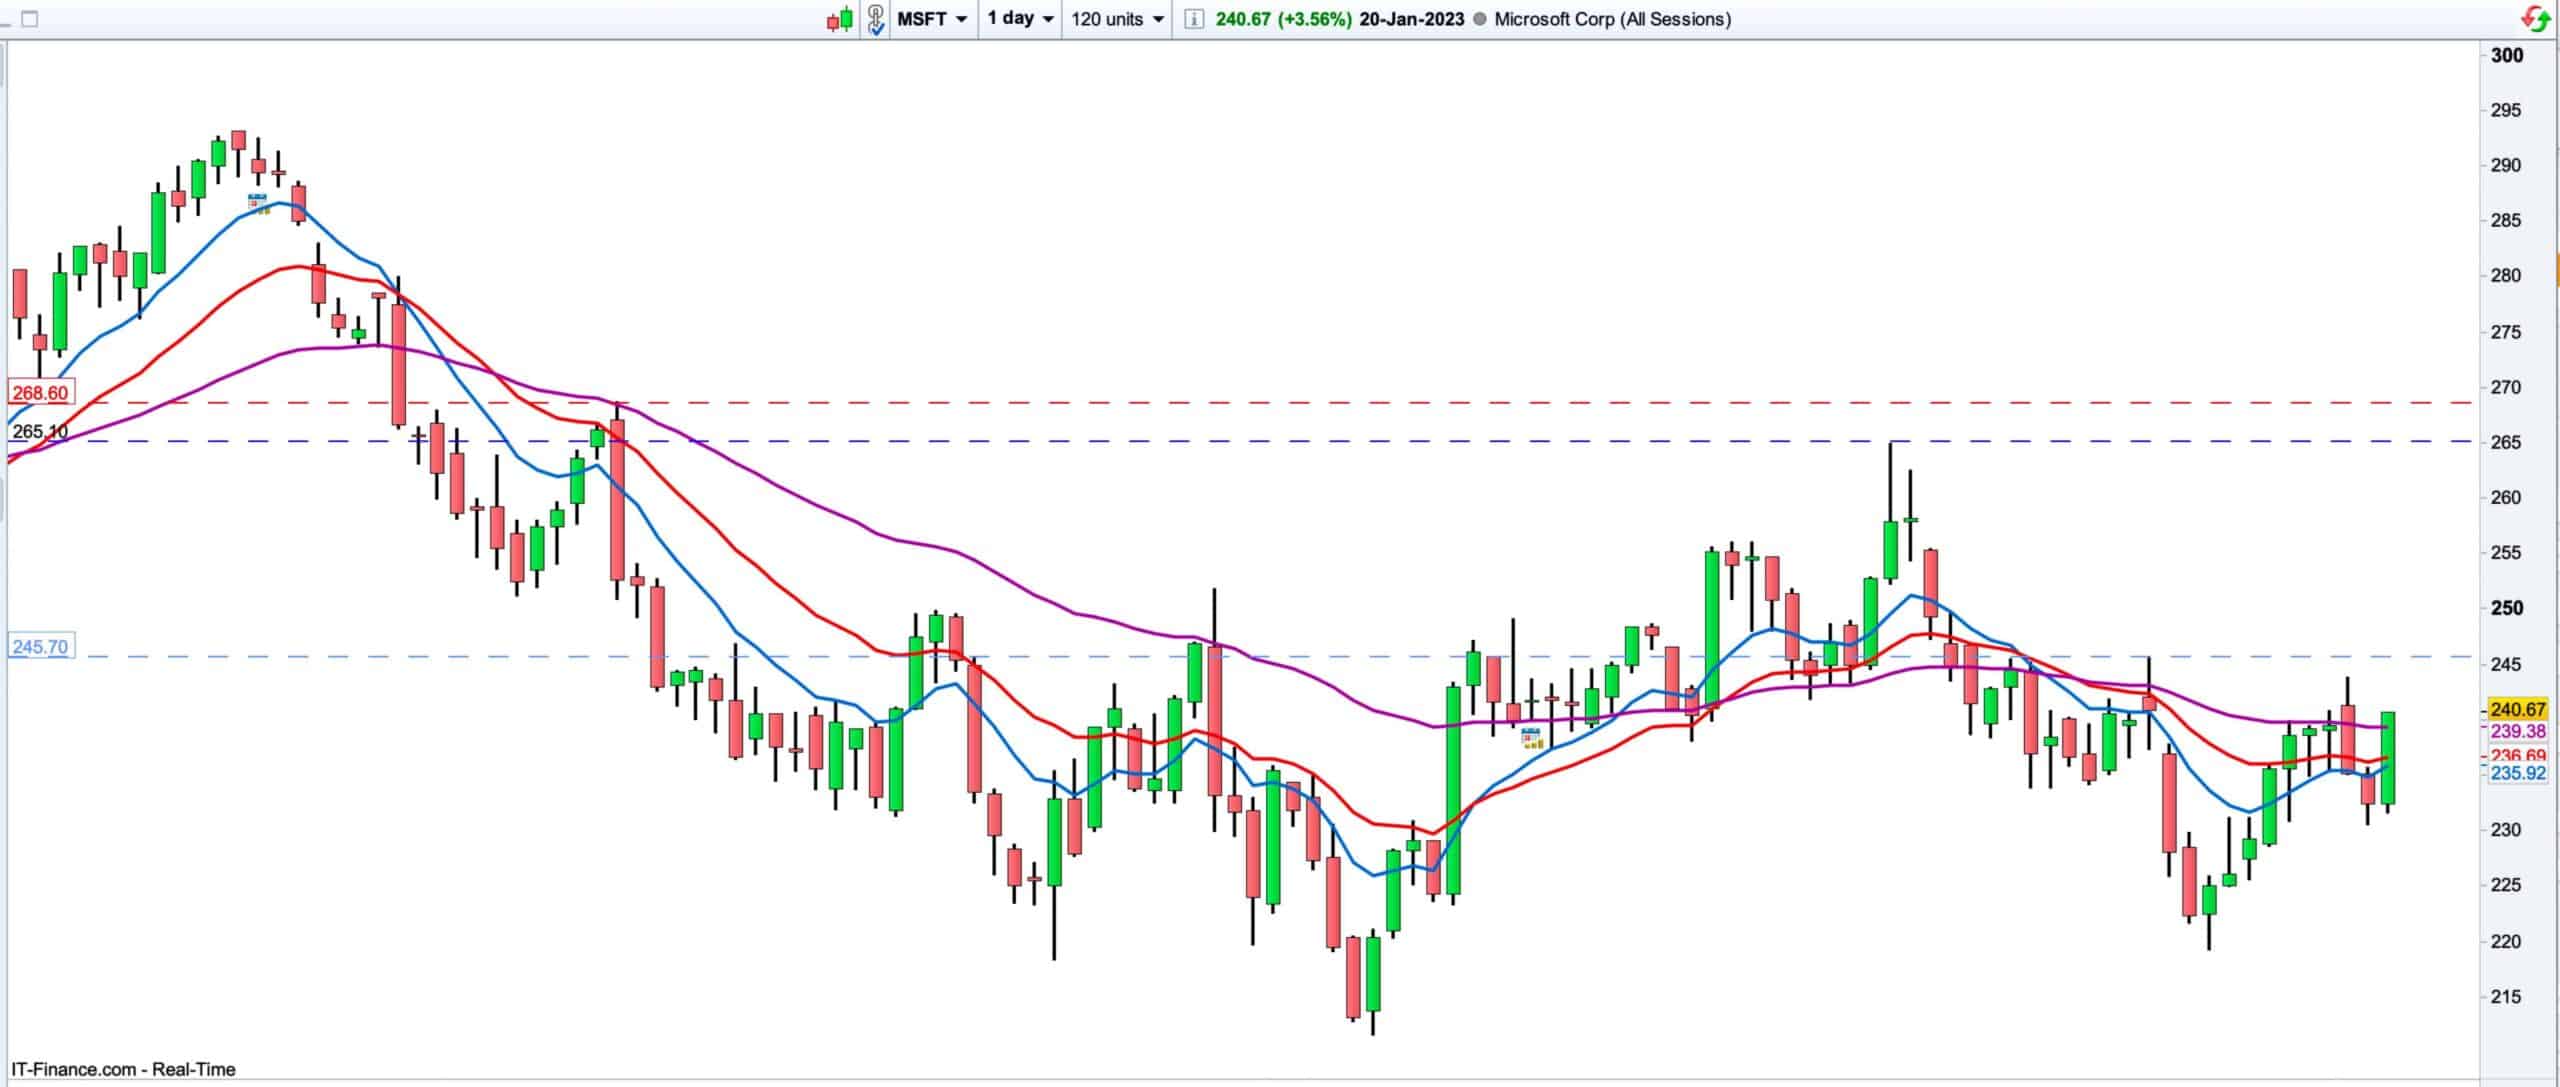
Task: Click the 300 price axis label
Action: click(x=2506, y=56)
